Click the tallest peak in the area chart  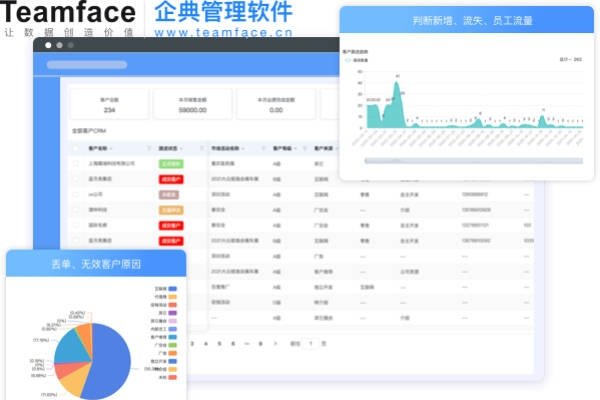point(397,82)
